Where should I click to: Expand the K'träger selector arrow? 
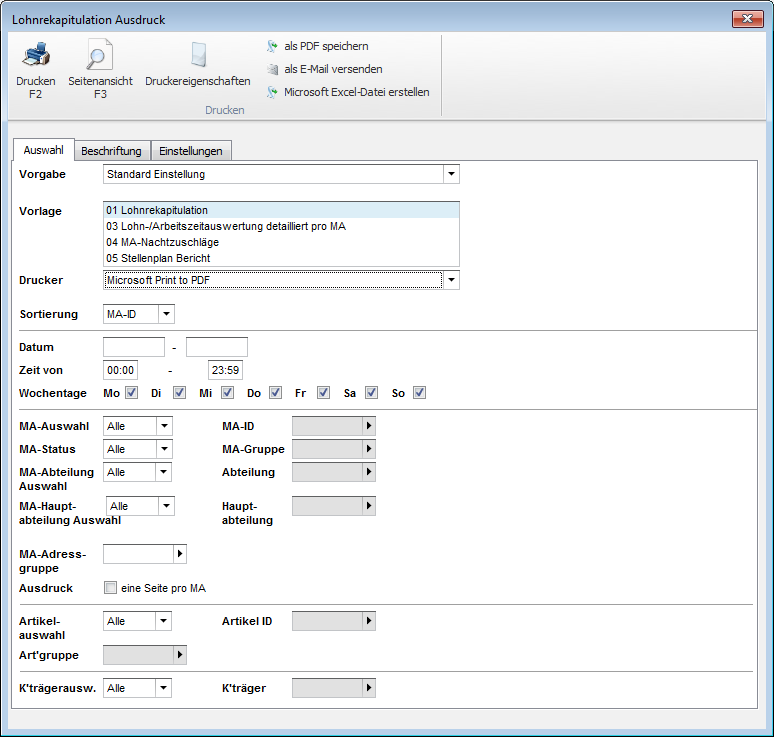[369, 688]
